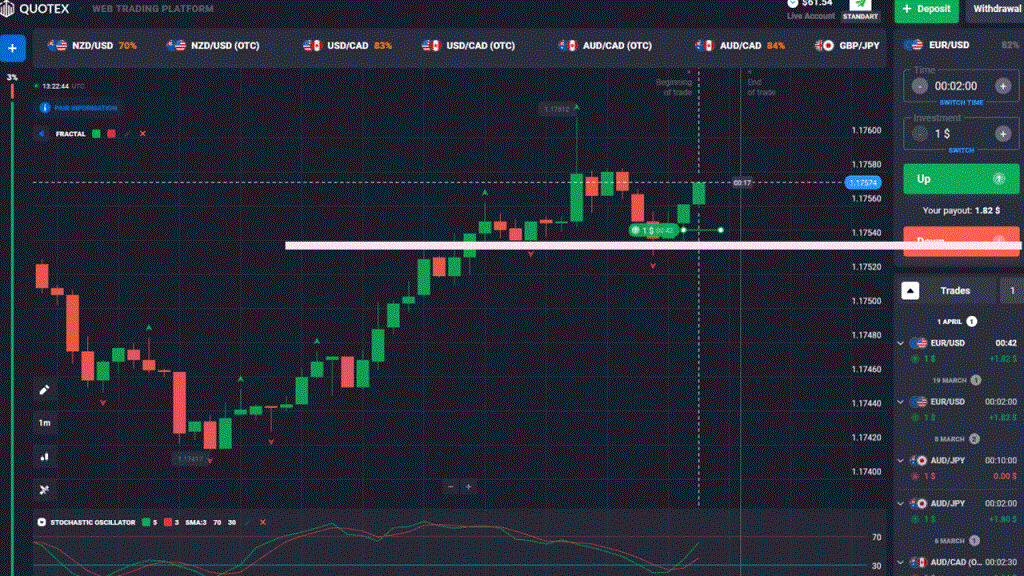
Task: Remove the Fractal indicator
Action: pos(142,134)
